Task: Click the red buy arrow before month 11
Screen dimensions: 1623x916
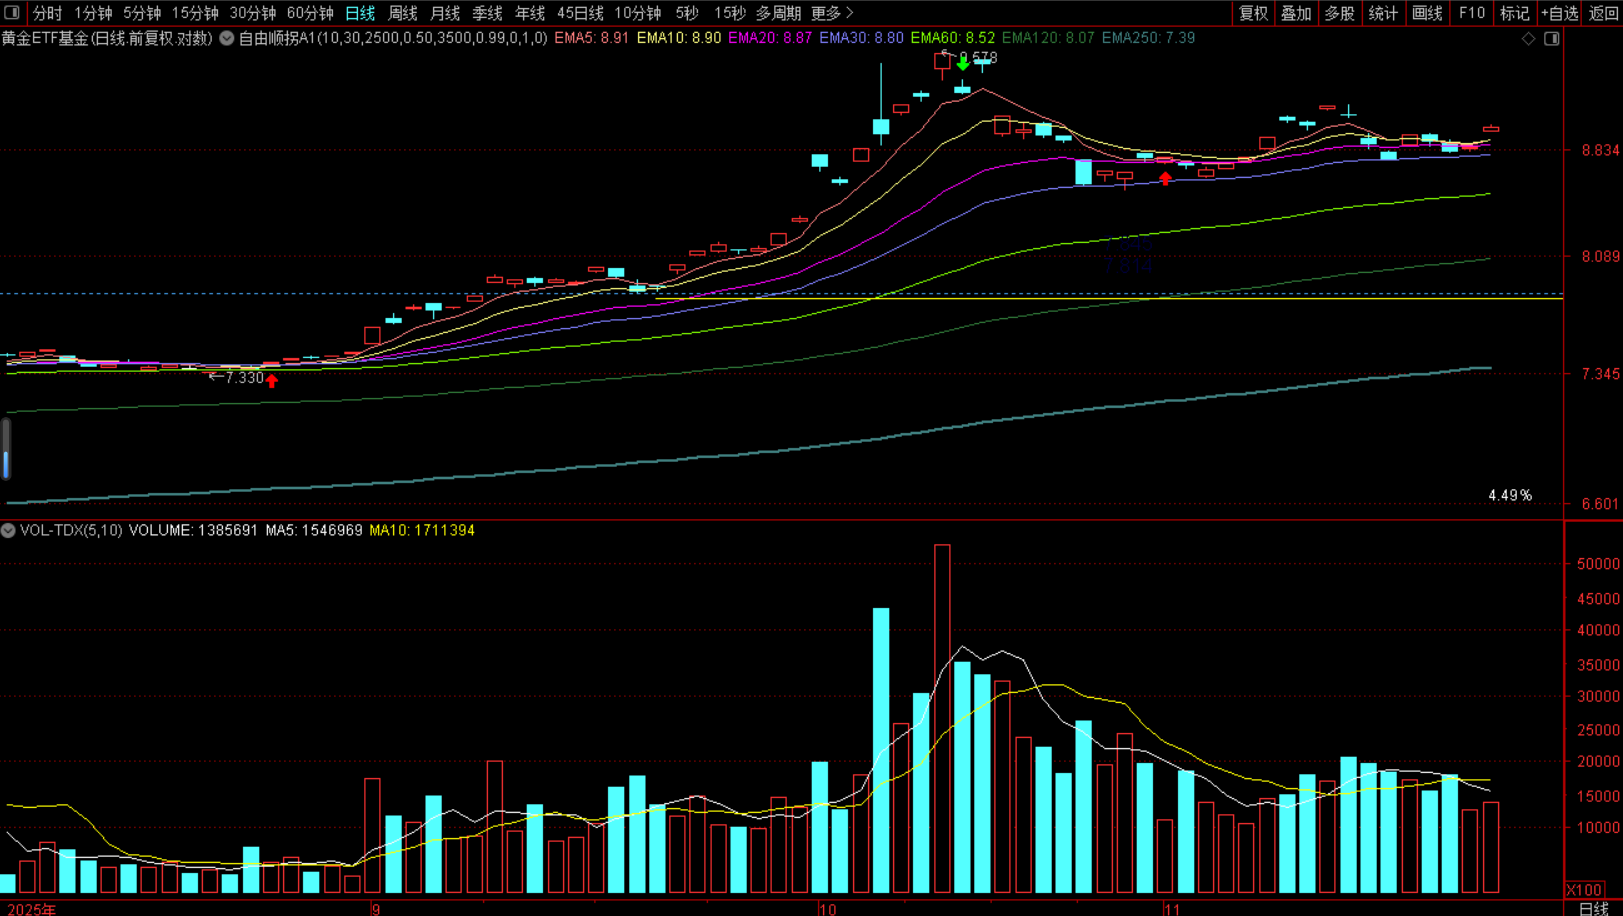Action: tap(1165, 178)
